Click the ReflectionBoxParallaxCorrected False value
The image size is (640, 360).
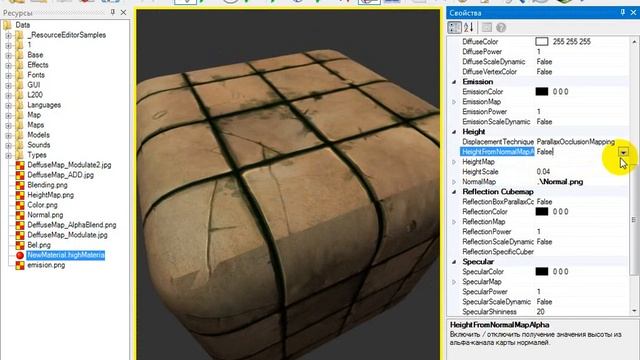544,202
